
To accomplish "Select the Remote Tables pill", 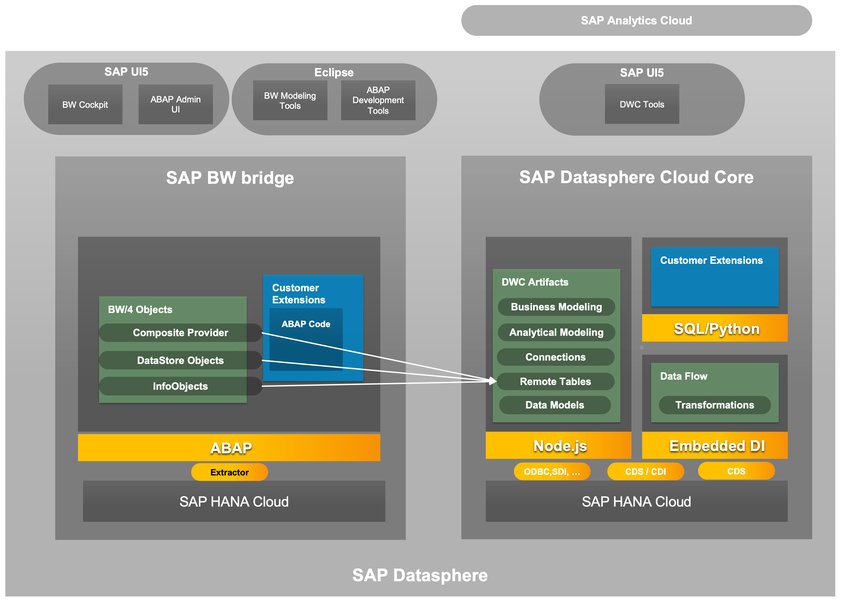I will 556,381.
